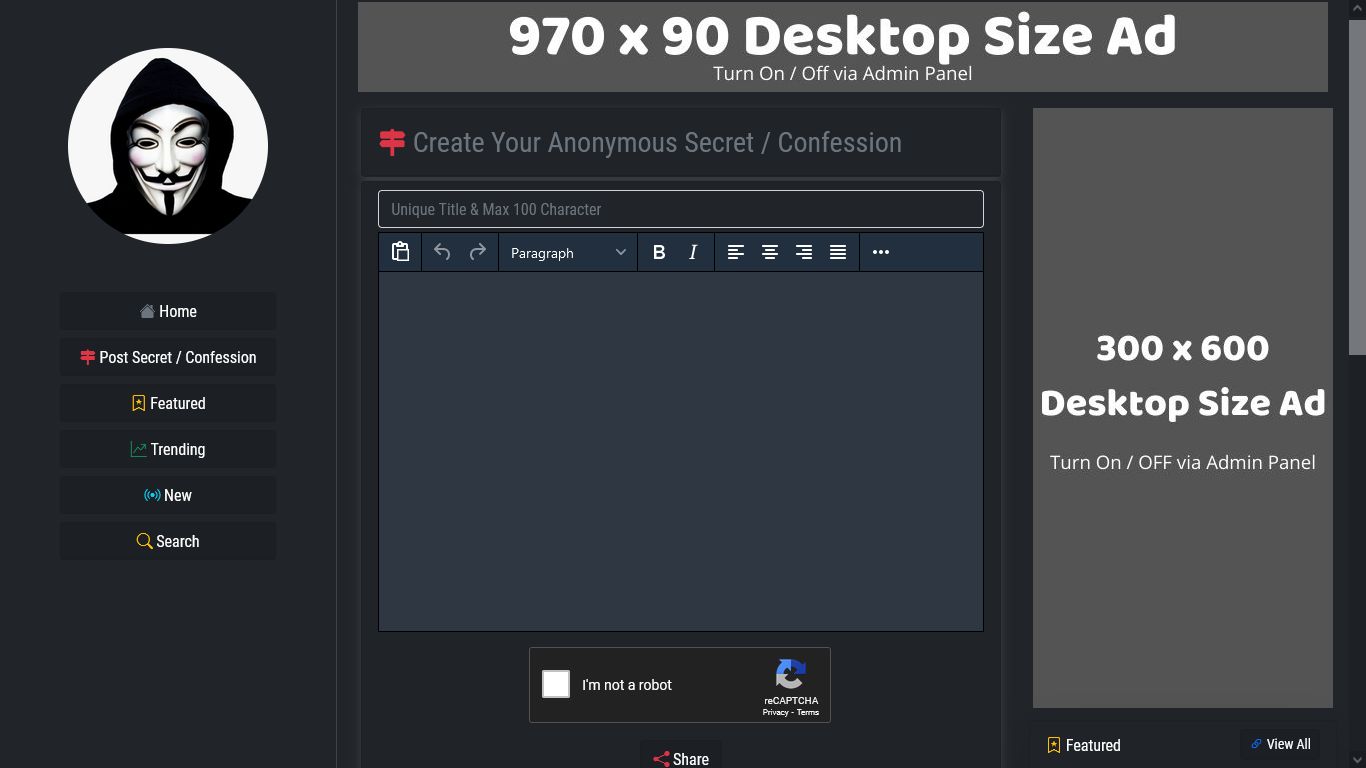Click the Redo icon in the editor toolbar
The height and width of the screenshot is (768, 1366).
pos(478,252)
